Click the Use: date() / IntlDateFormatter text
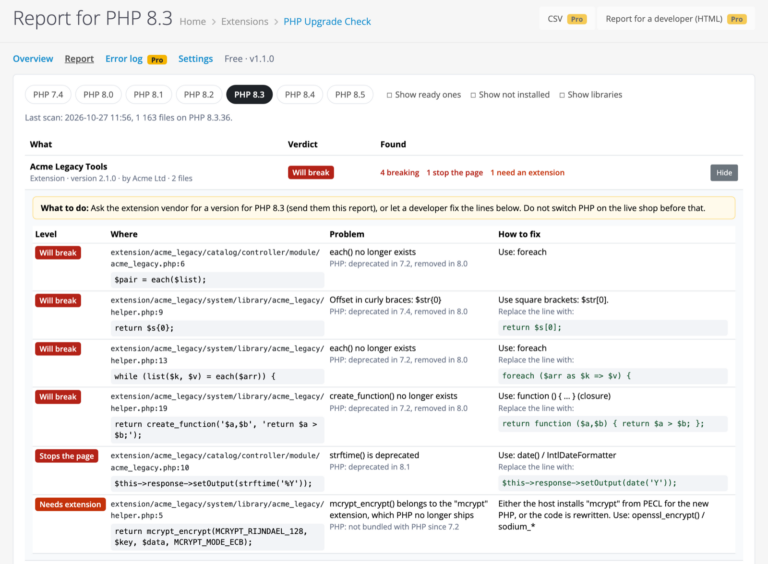768x564 pixels. click(557, 455)
